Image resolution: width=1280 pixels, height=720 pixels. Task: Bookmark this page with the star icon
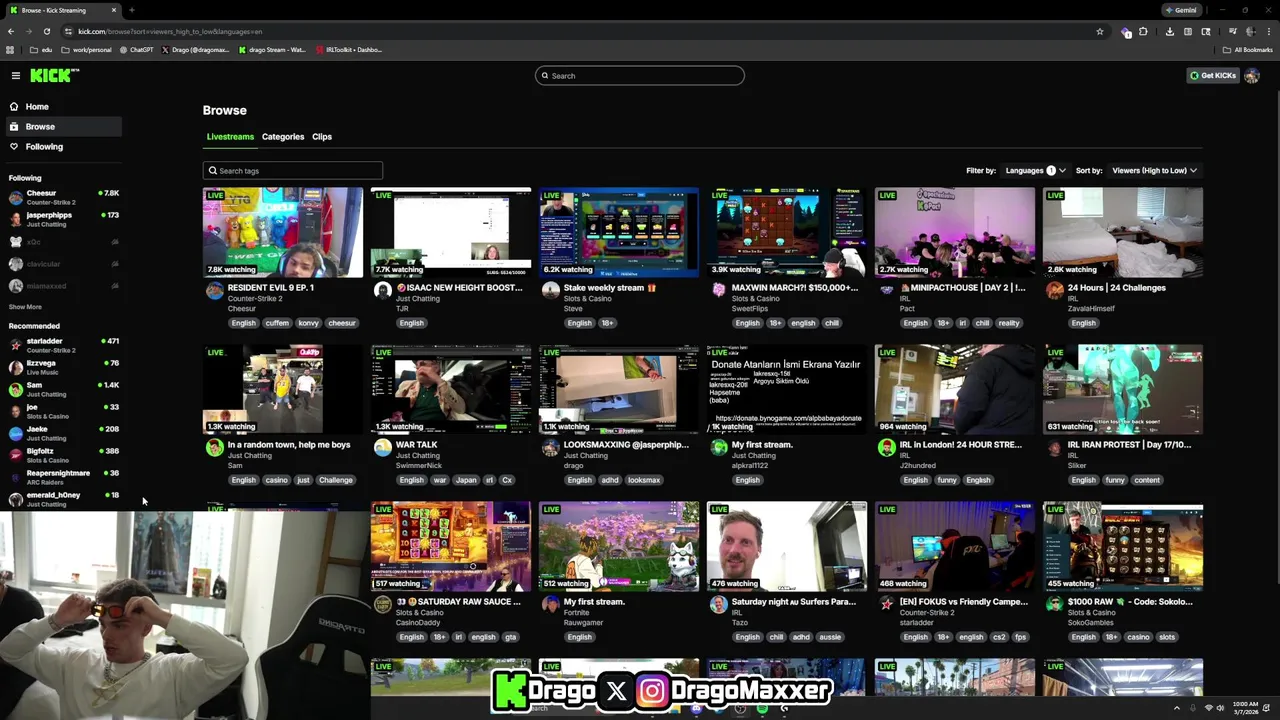[1100, 31]
